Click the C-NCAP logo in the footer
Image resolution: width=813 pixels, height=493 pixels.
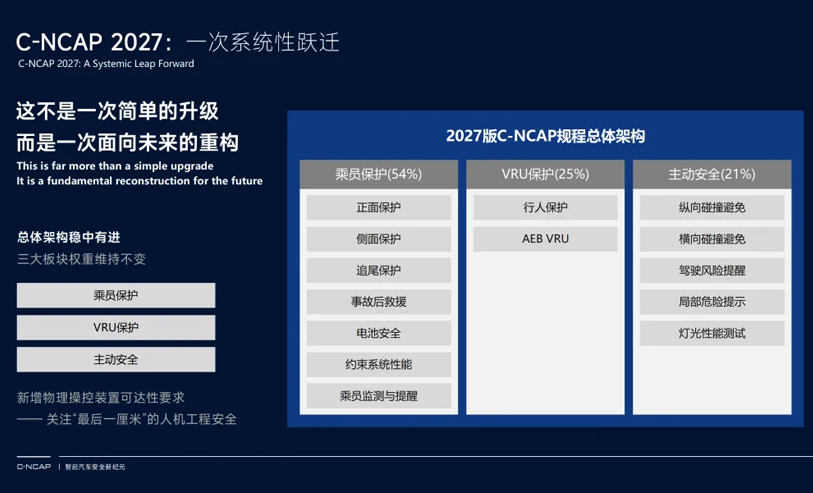coord(34,467)
